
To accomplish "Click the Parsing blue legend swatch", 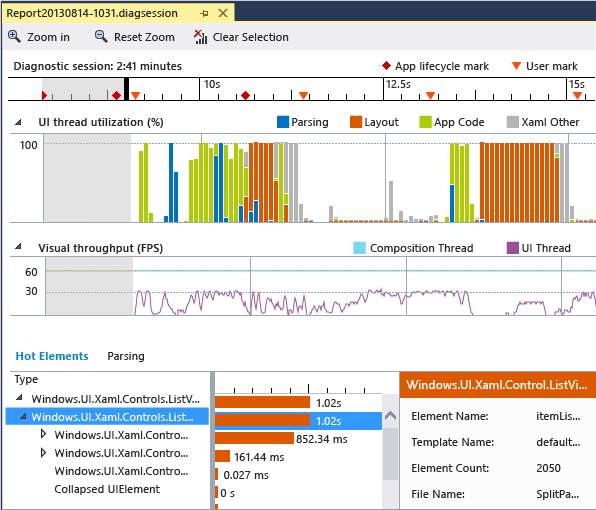I will coord(283,122).
